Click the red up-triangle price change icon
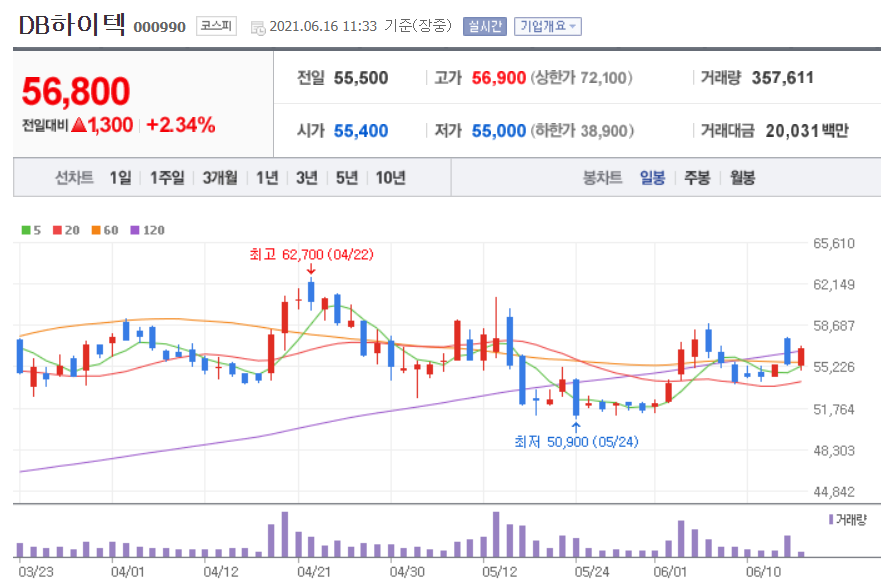 [79, 125]
